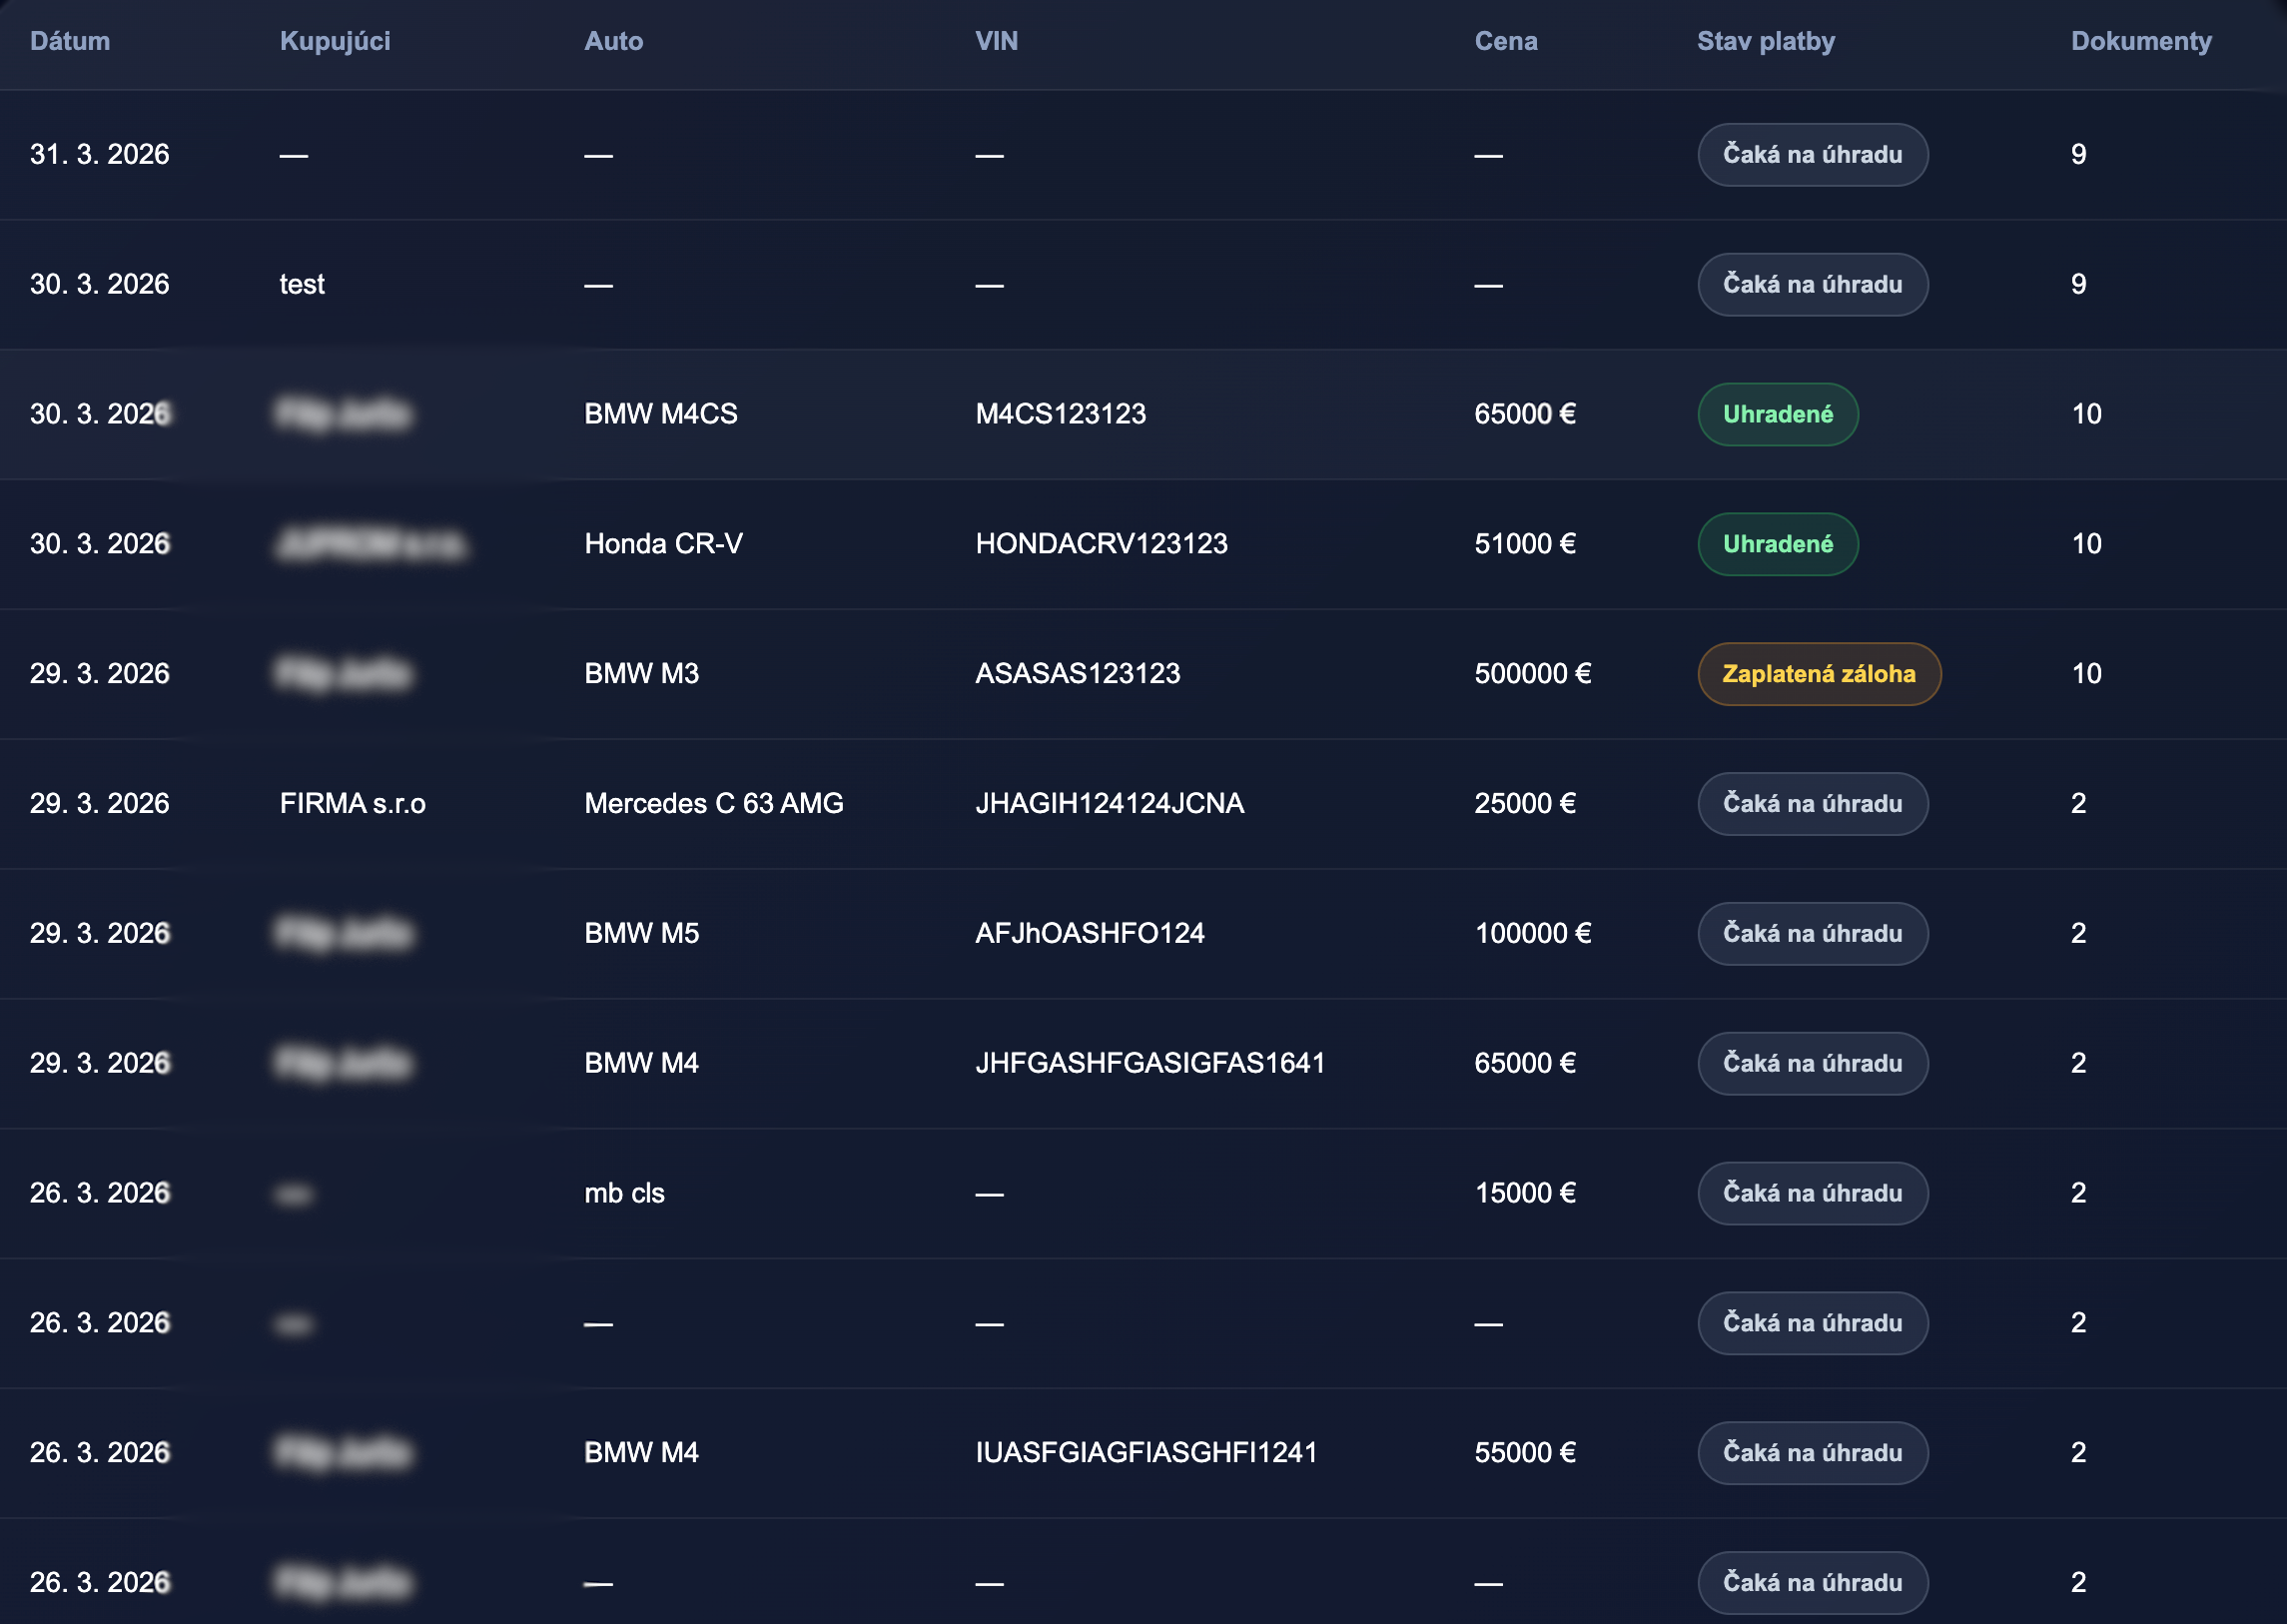
Task: Click Čaká na úhradu for Mercedes C 63 AMG
Action: pos(1811,804)
